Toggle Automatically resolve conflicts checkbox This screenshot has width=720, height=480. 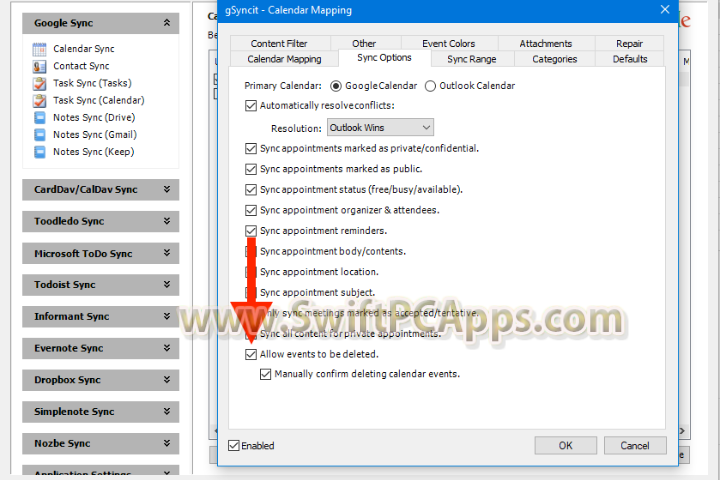coord(251,106)
